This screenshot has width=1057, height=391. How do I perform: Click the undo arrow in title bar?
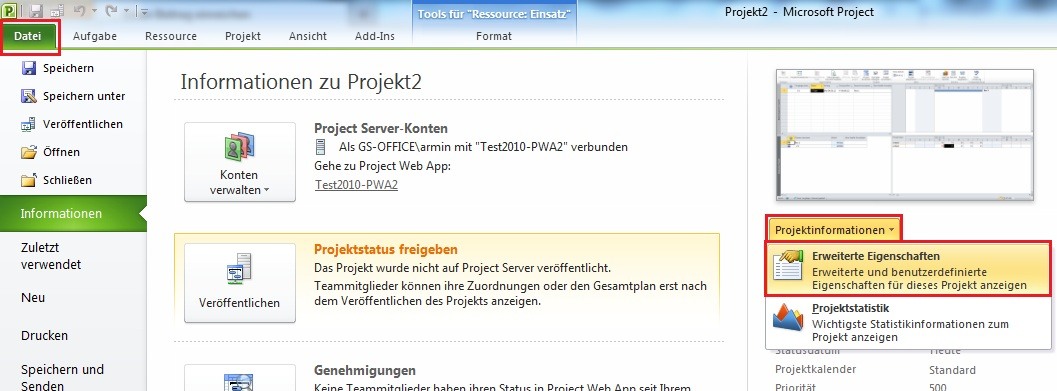pos(79,10)
